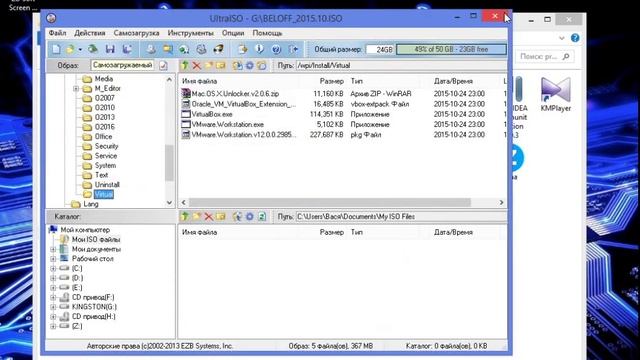
Task: Click the blue help icon in background window
Action: pyautogui.click(x=575, y=38)
